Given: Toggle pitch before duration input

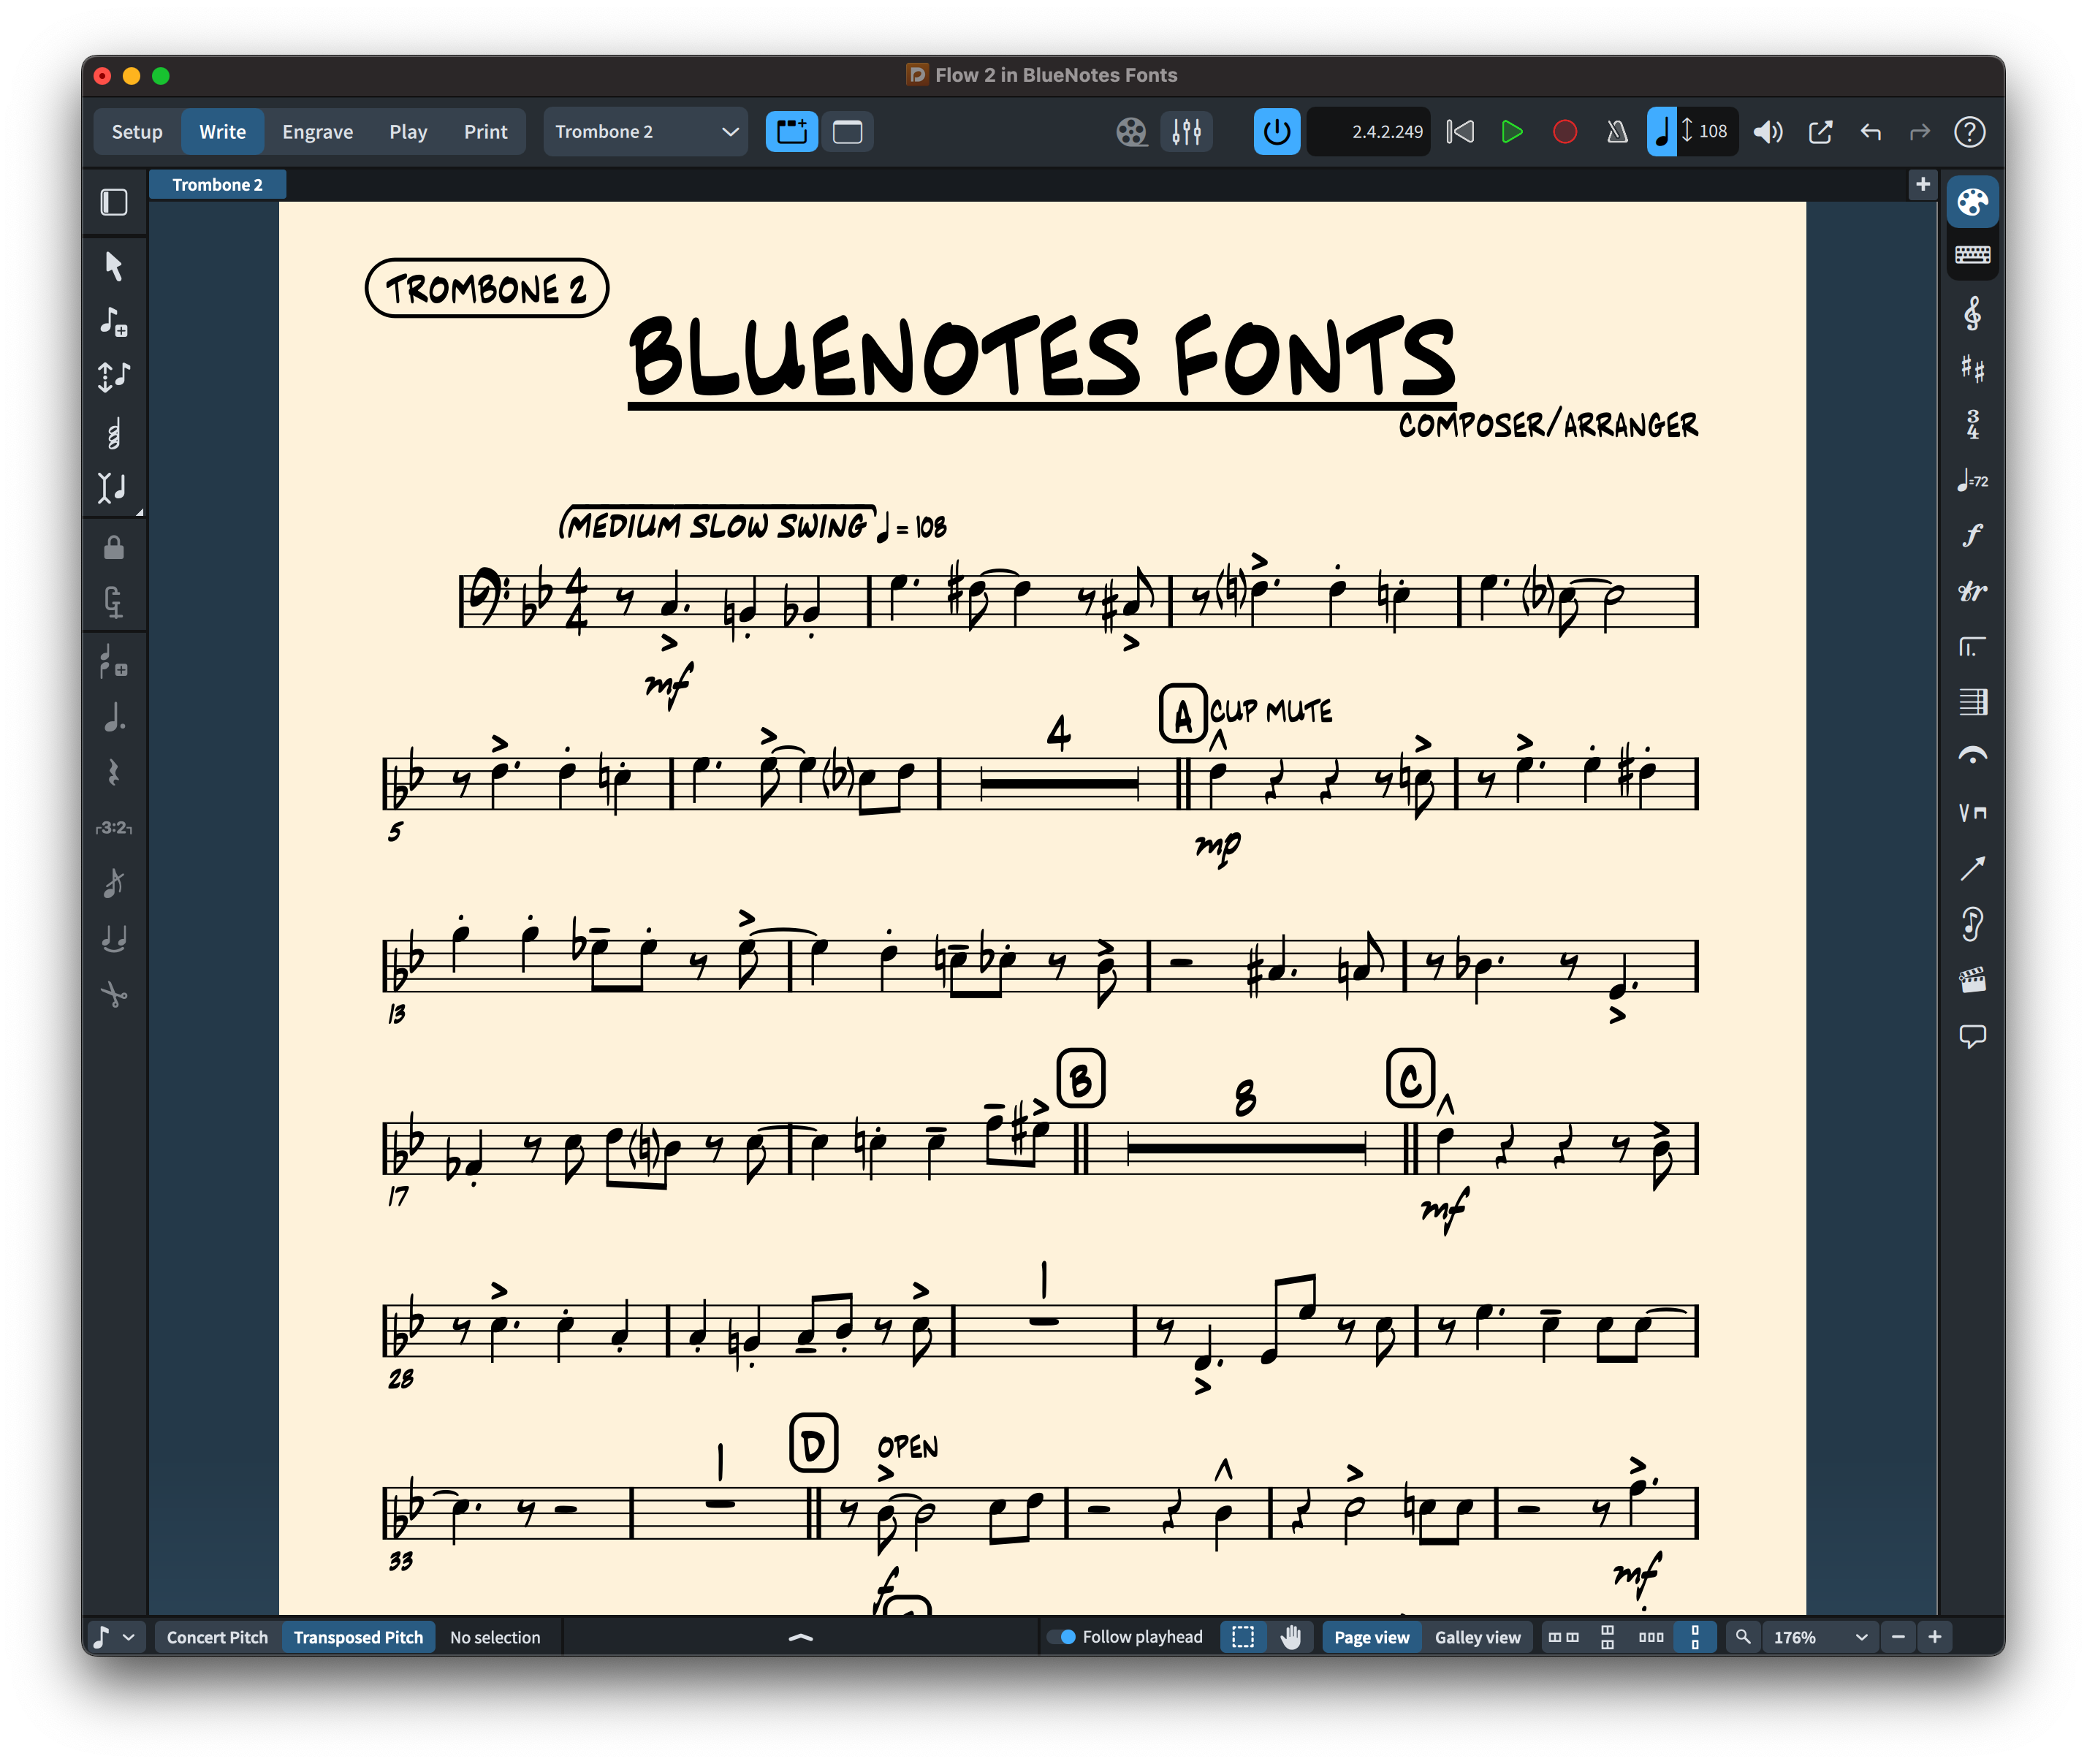Looking at the screenshot, I should 114,376.
